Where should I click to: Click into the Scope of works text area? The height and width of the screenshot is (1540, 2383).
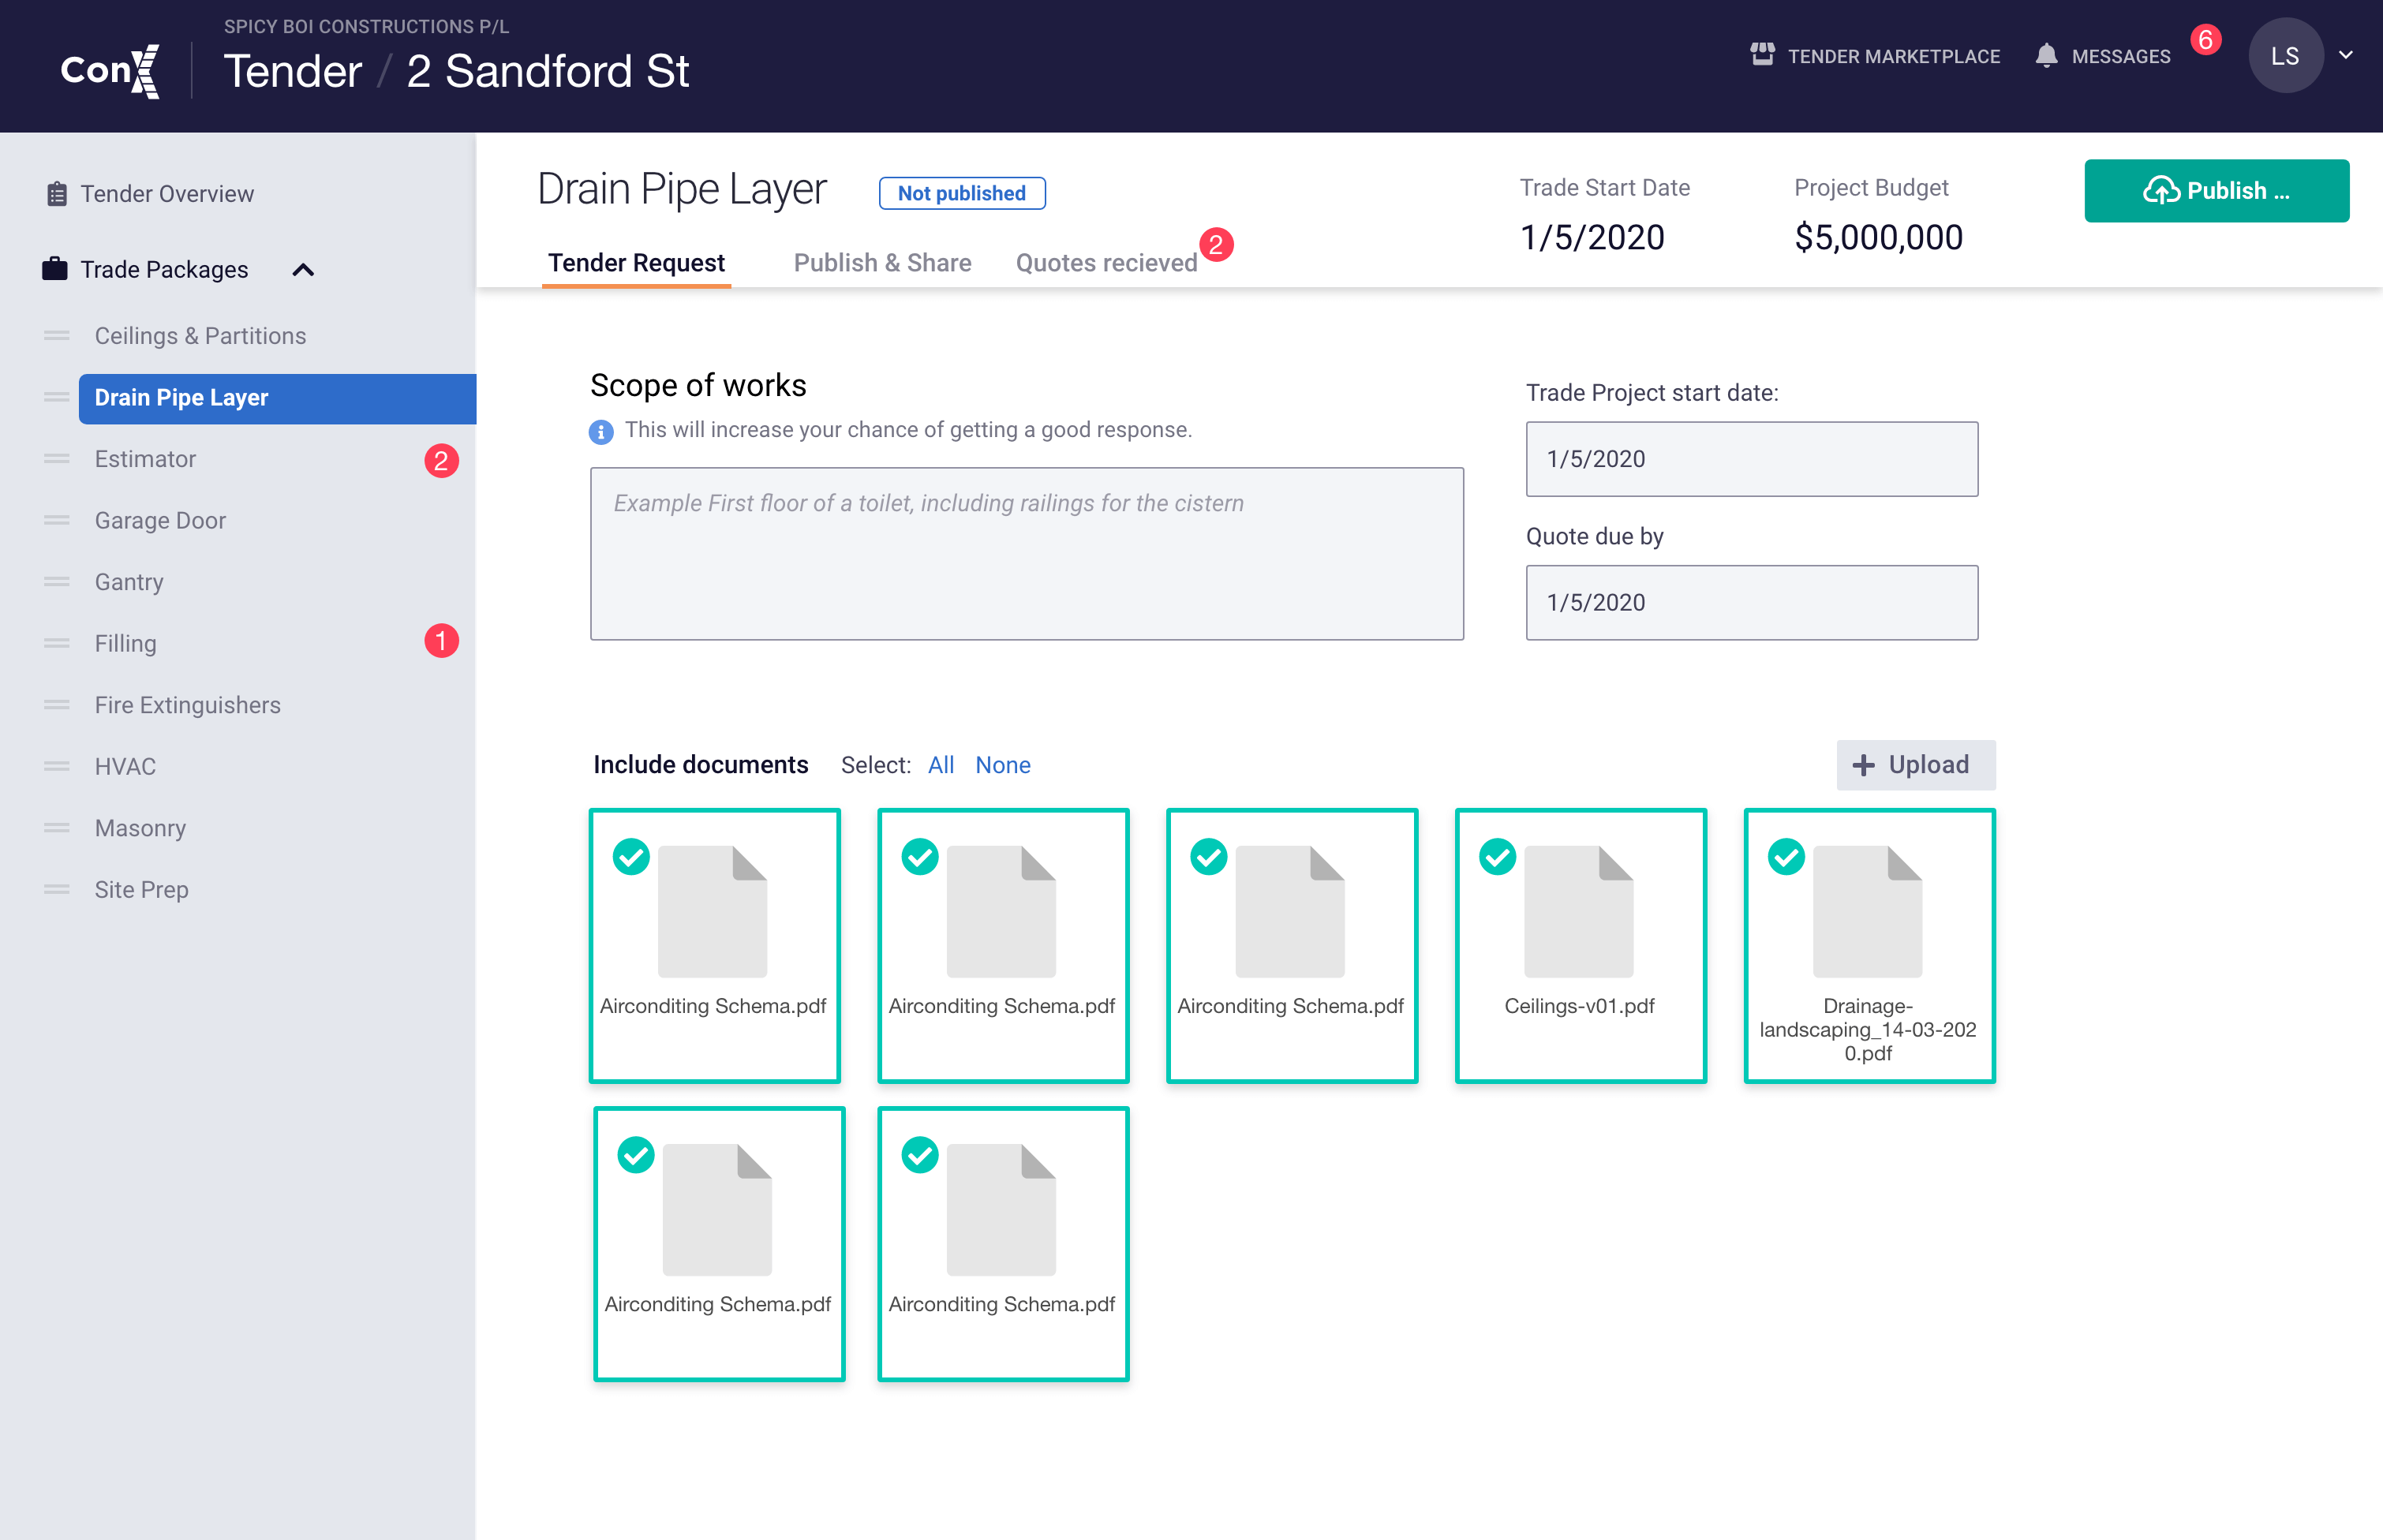click(x=1026, y=554)
